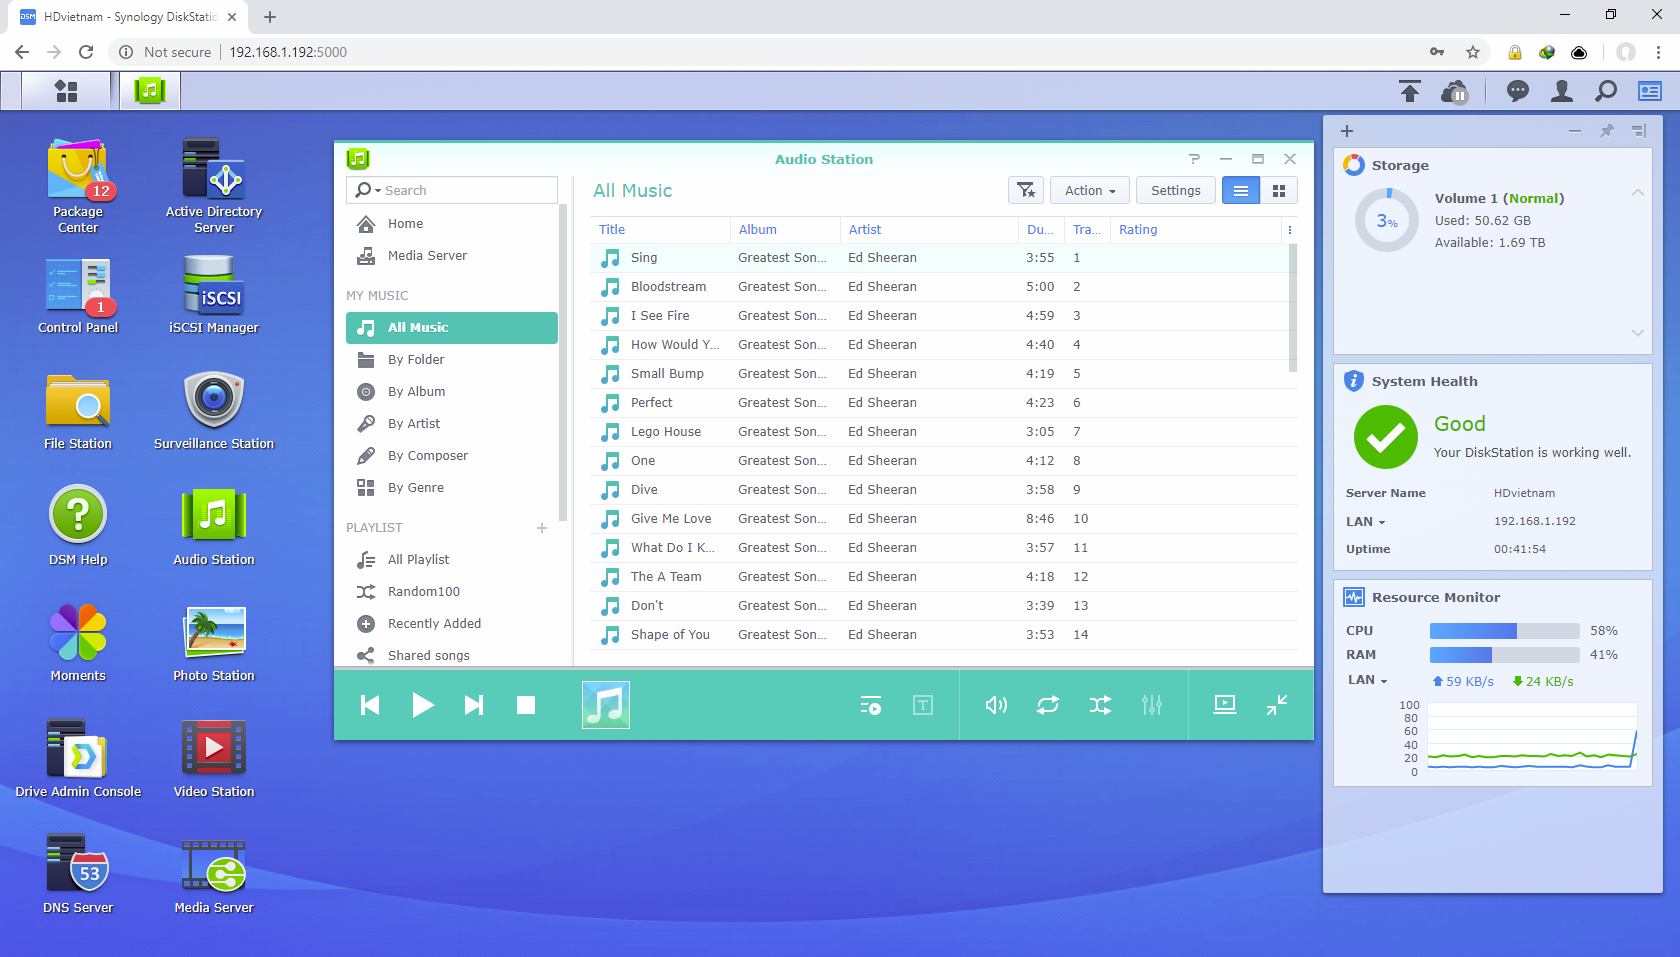Open Moments desktop icon
1680x957 pixels.
pos(78,643)
